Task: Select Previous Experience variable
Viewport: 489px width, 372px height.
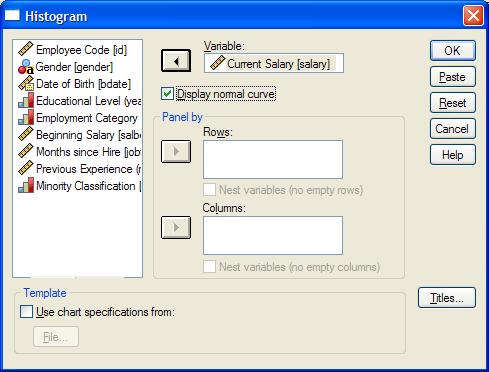Action: click(x=89, y=169)
